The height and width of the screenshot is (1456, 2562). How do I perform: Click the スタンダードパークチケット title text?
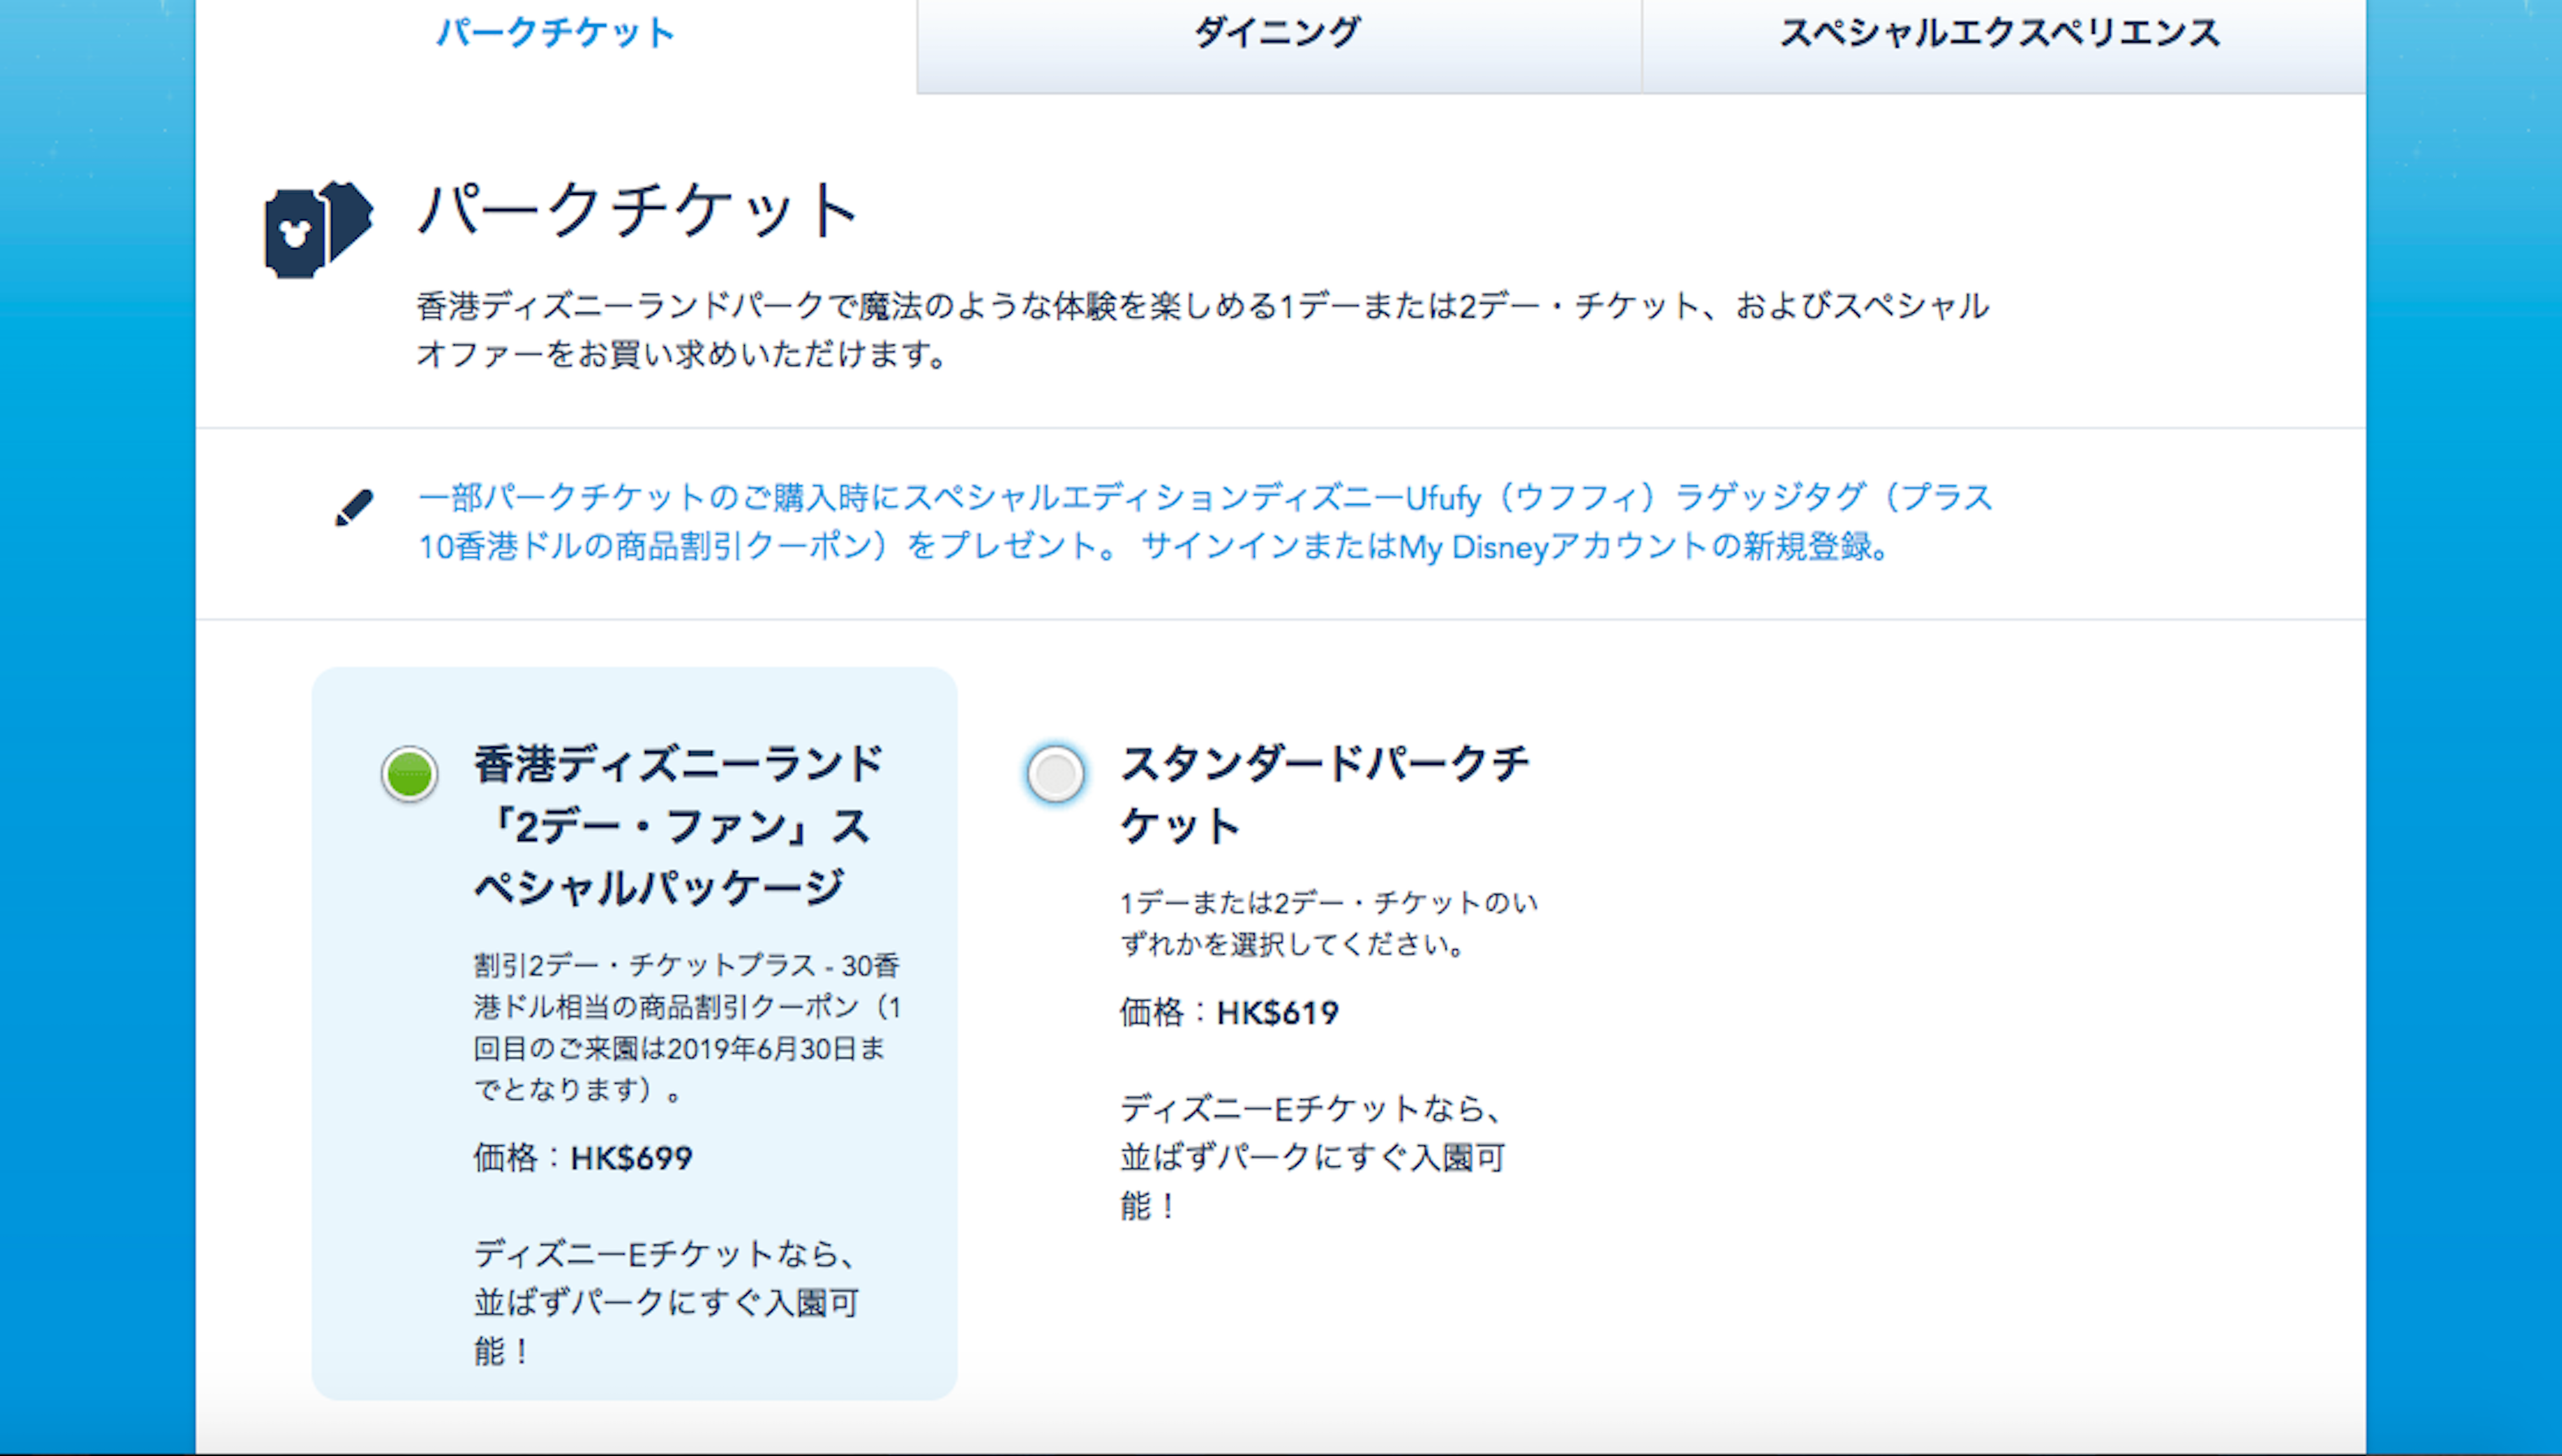(1325, 795)
